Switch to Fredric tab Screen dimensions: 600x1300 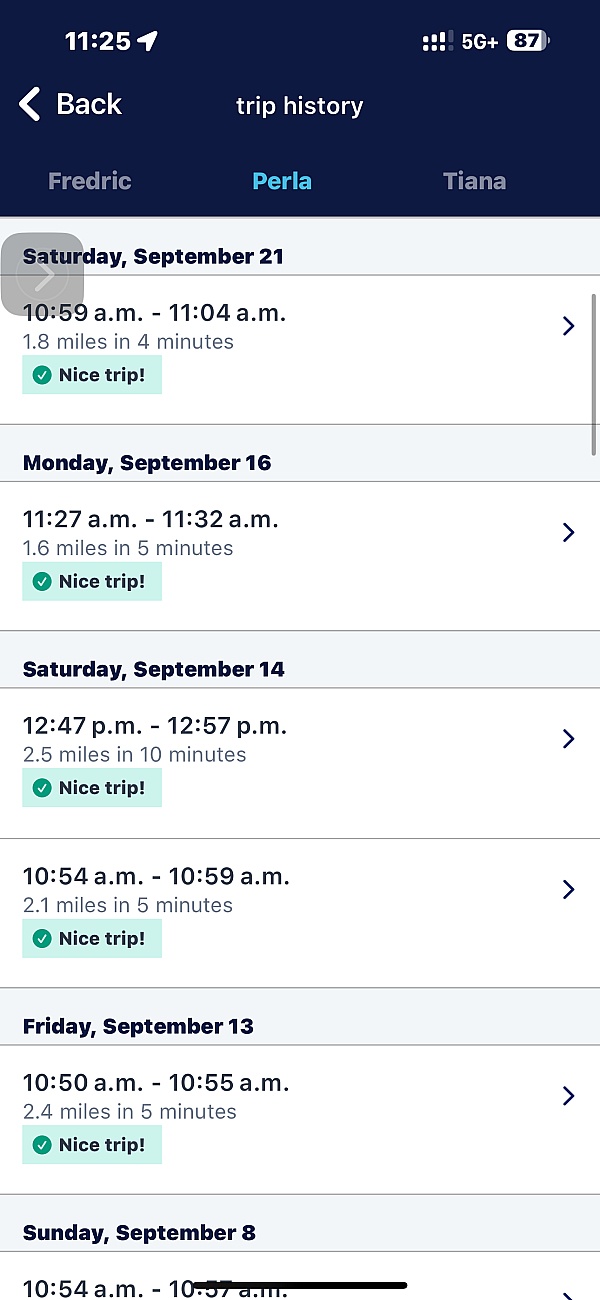click(90, 181)
